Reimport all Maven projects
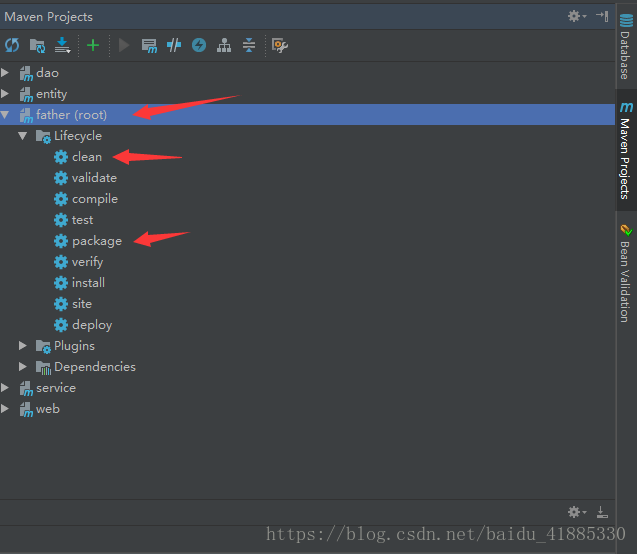Screen dimensions: 637x554 click(12, 45)
